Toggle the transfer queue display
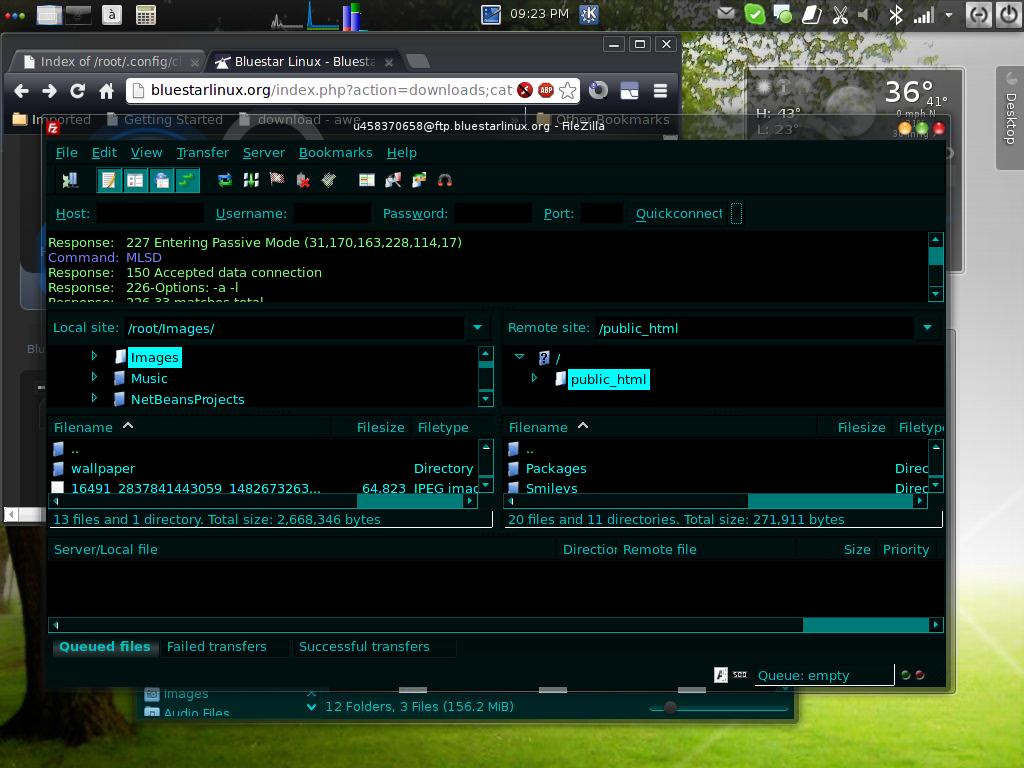The height and width of the screenshot is (768, 1024). tap(187, 180)
